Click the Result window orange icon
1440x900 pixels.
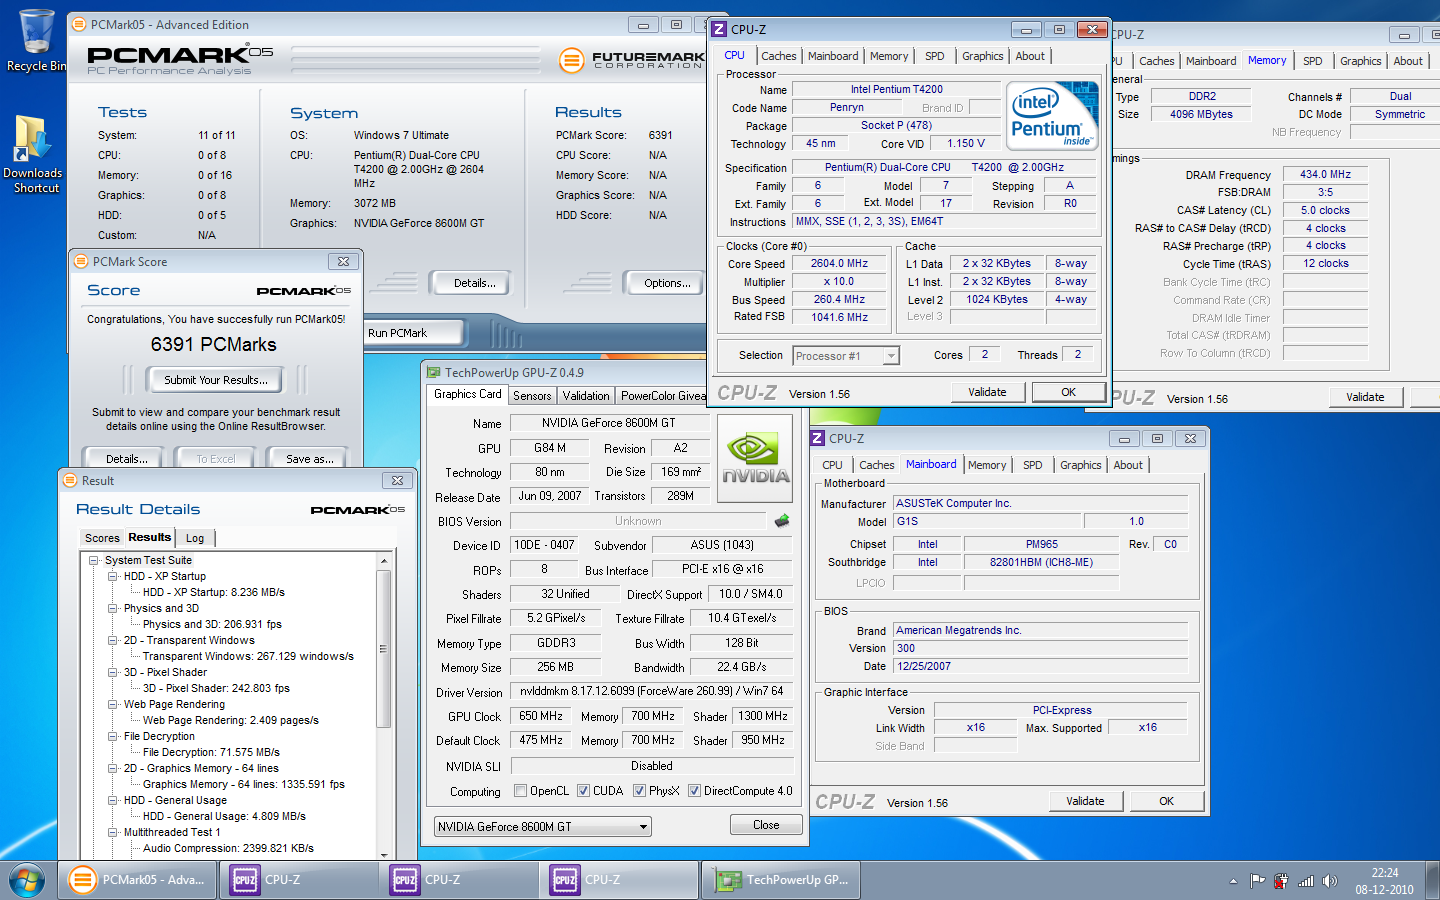[x=70, y=480]
